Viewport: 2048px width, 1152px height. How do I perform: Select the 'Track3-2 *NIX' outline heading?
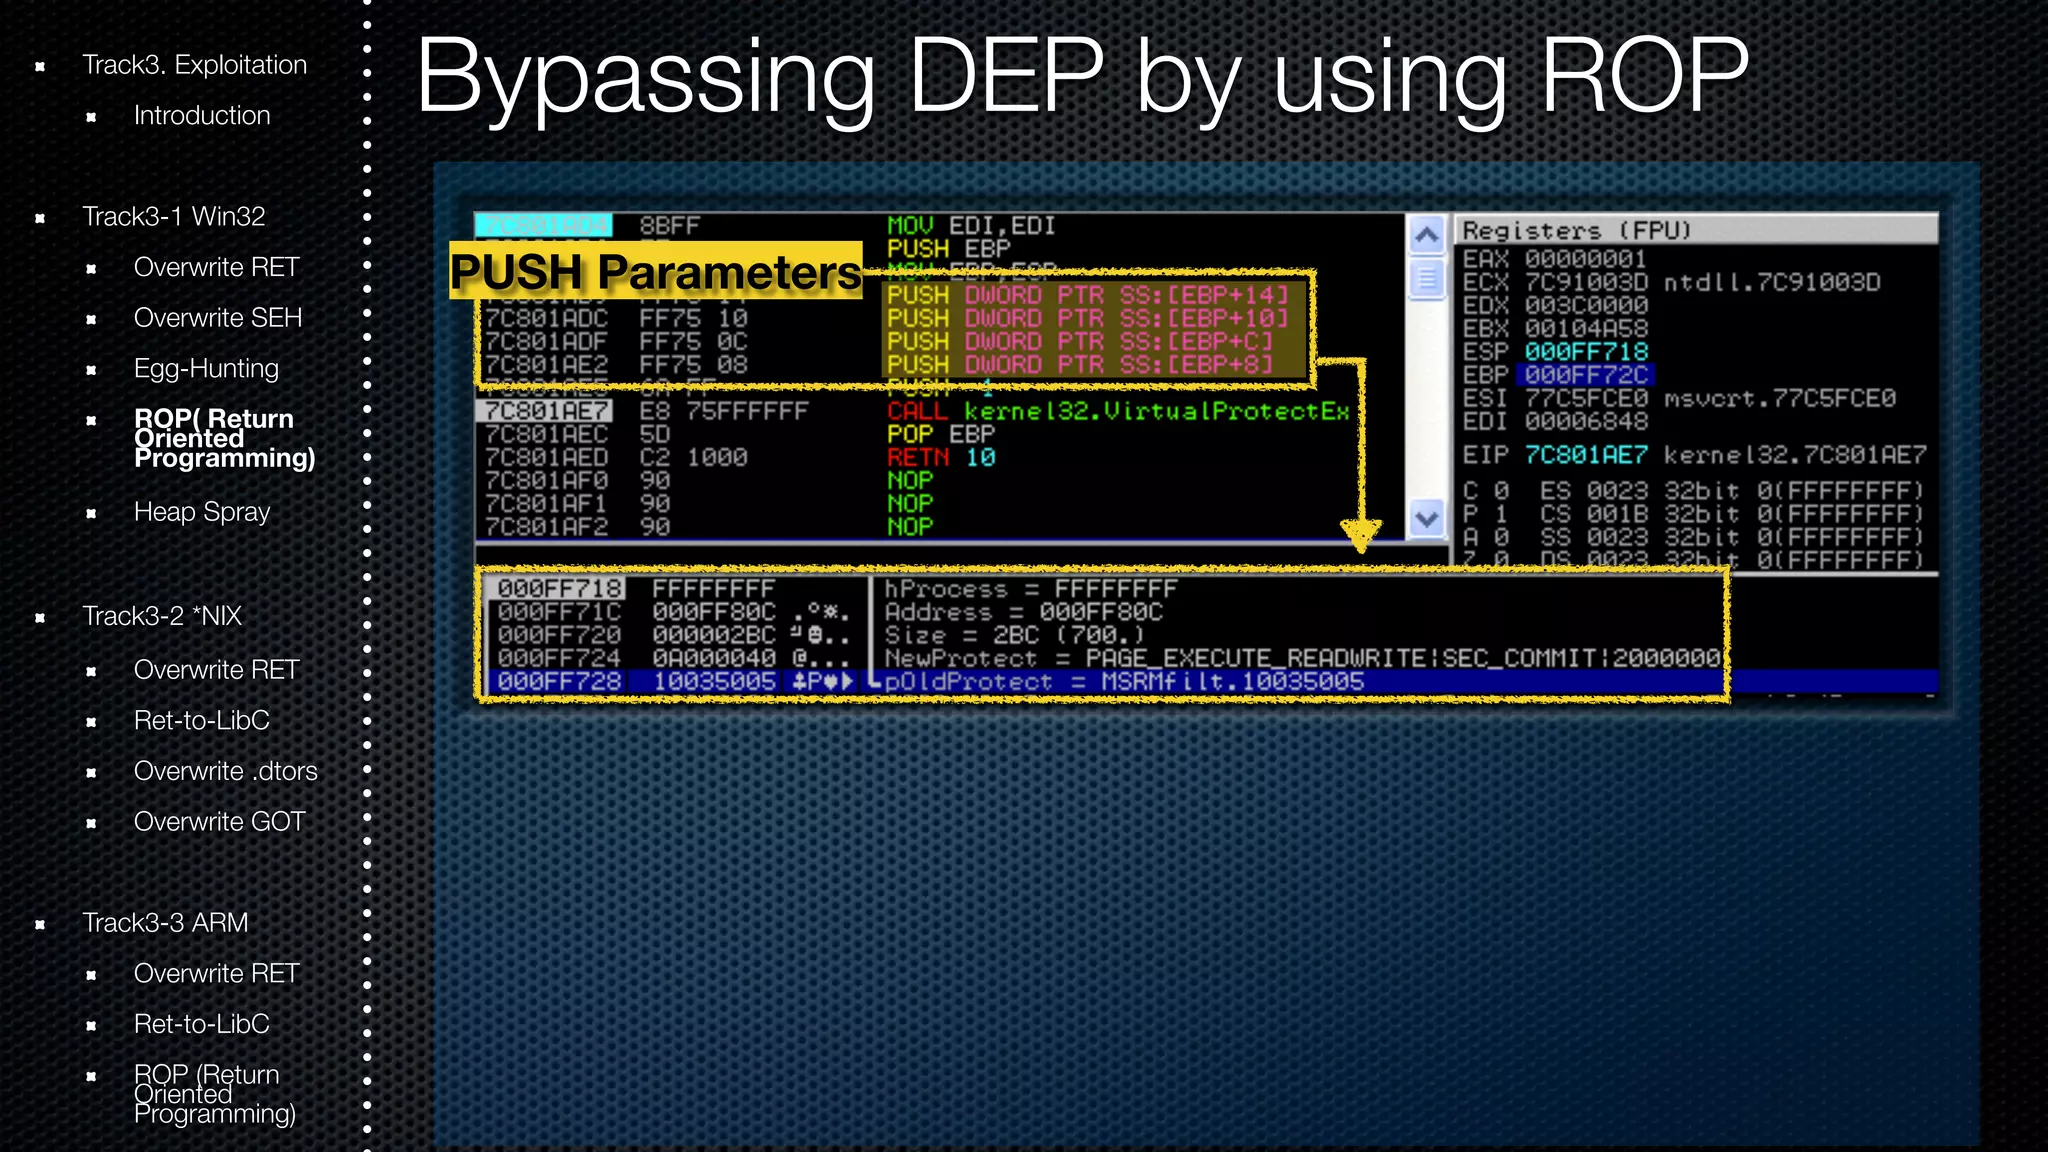pyautogui.click(x=162, y=616)
